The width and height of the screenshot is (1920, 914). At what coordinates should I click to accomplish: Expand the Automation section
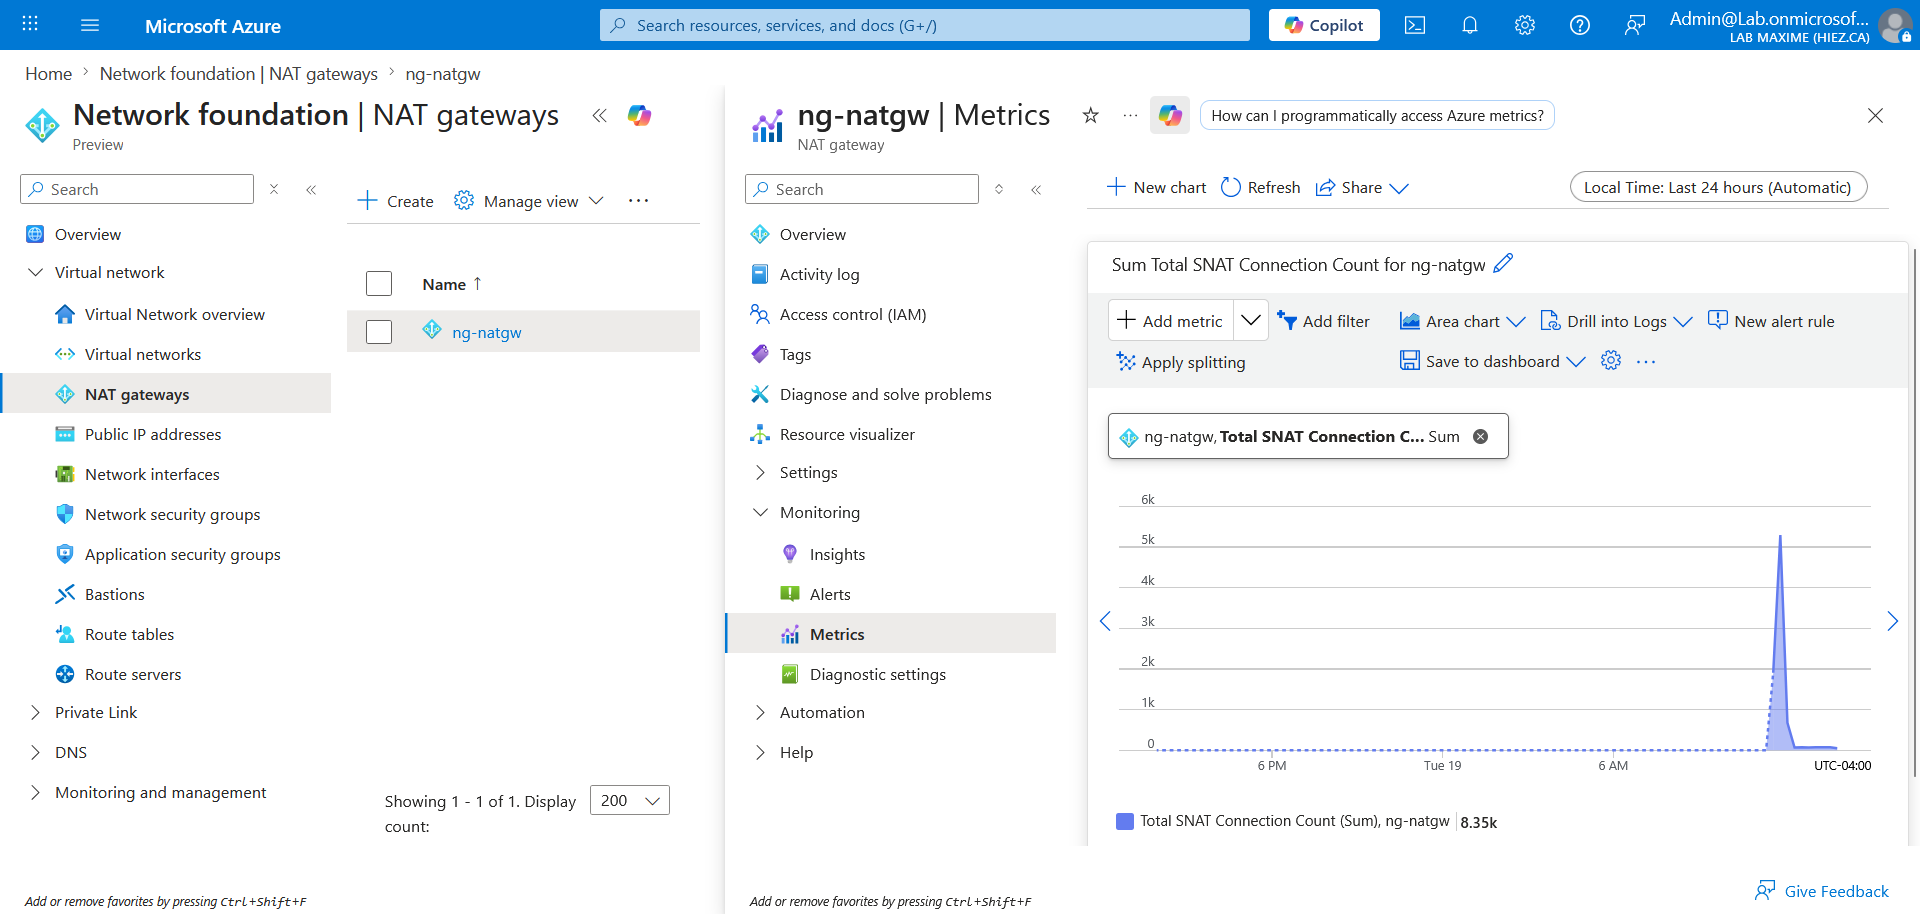(x=760, y=712)
